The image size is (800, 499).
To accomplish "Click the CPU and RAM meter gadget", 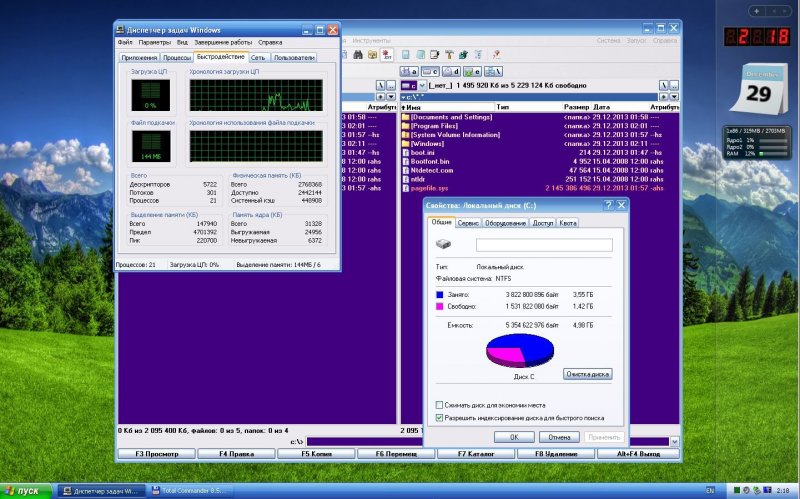I will coord(757,142).
